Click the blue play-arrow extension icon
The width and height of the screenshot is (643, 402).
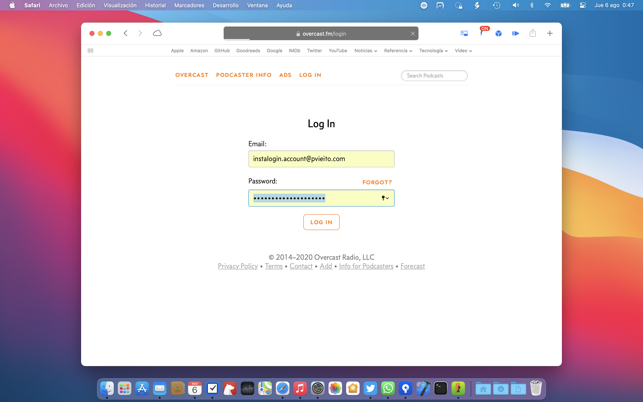[x=515, y=34]
